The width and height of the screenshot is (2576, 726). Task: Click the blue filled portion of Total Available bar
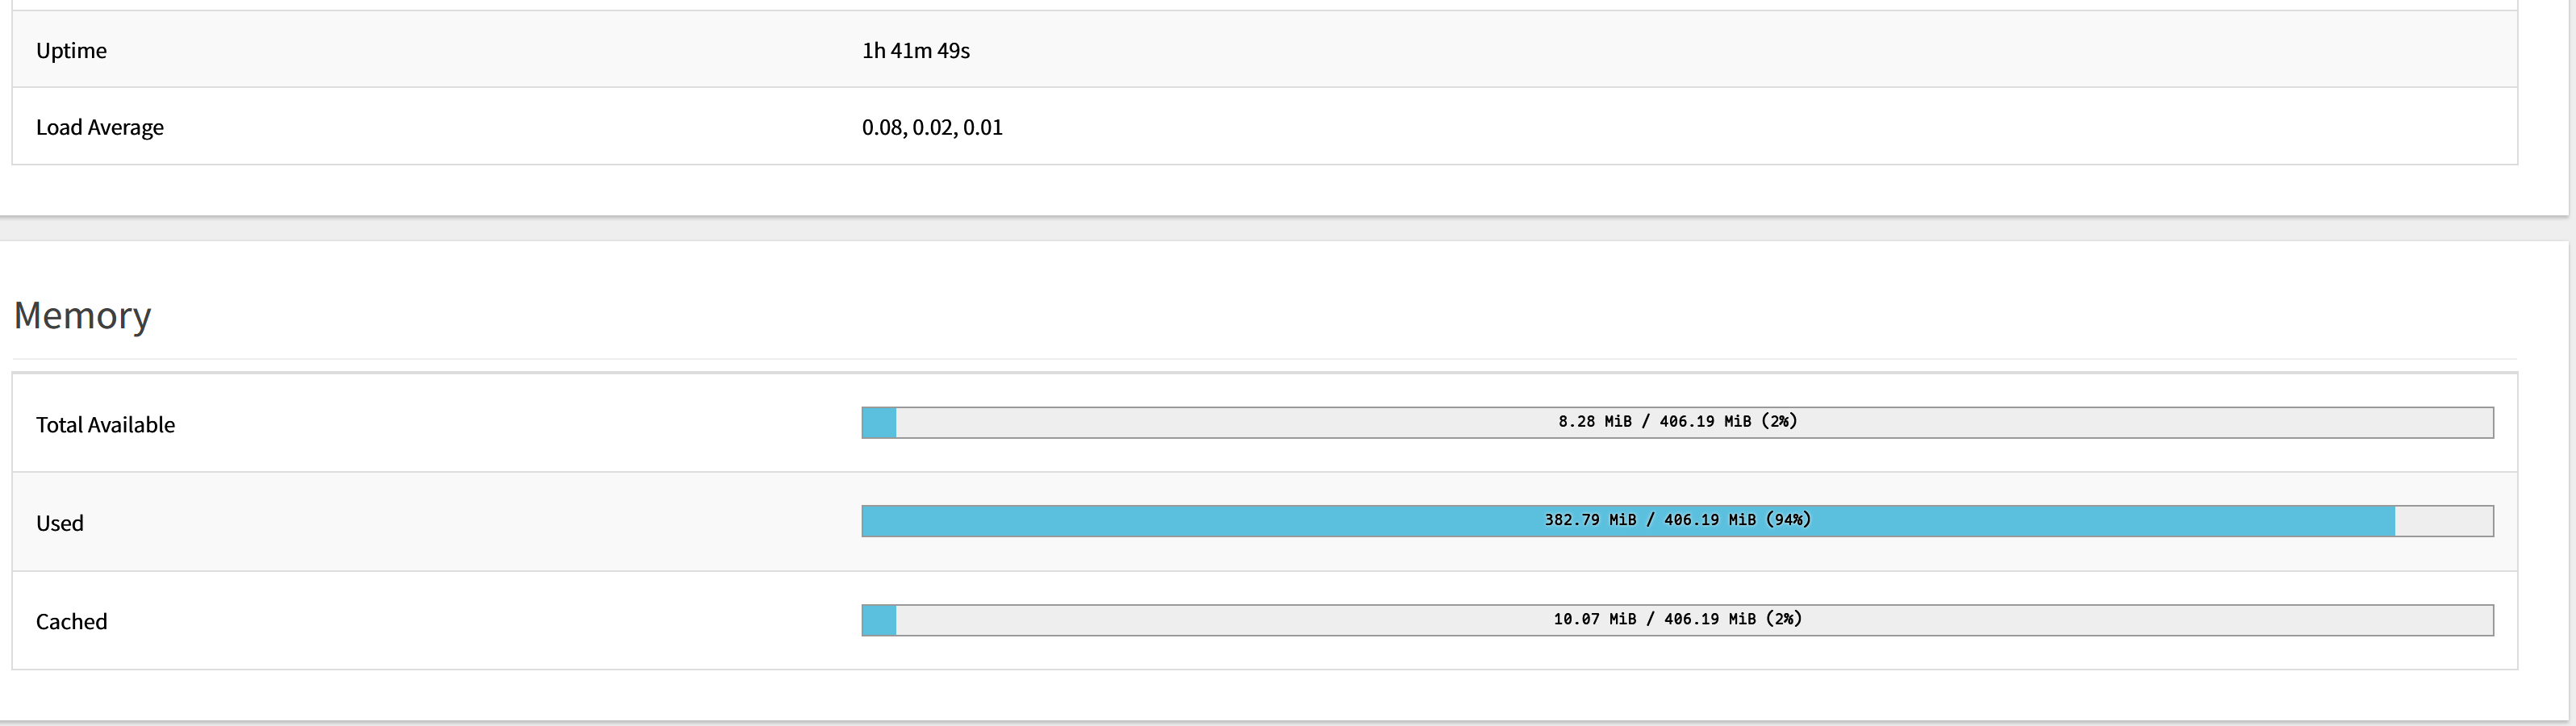point(879,422)
